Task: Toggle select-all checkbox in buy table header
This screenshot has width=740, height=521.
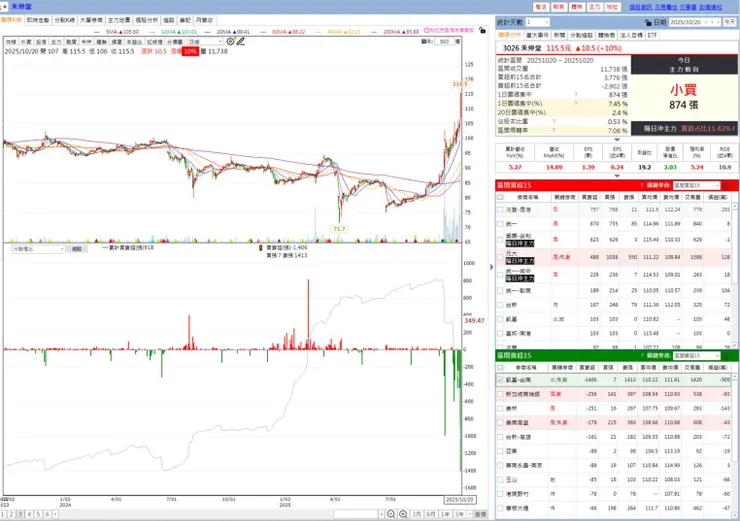Action: tap(500, 197)
